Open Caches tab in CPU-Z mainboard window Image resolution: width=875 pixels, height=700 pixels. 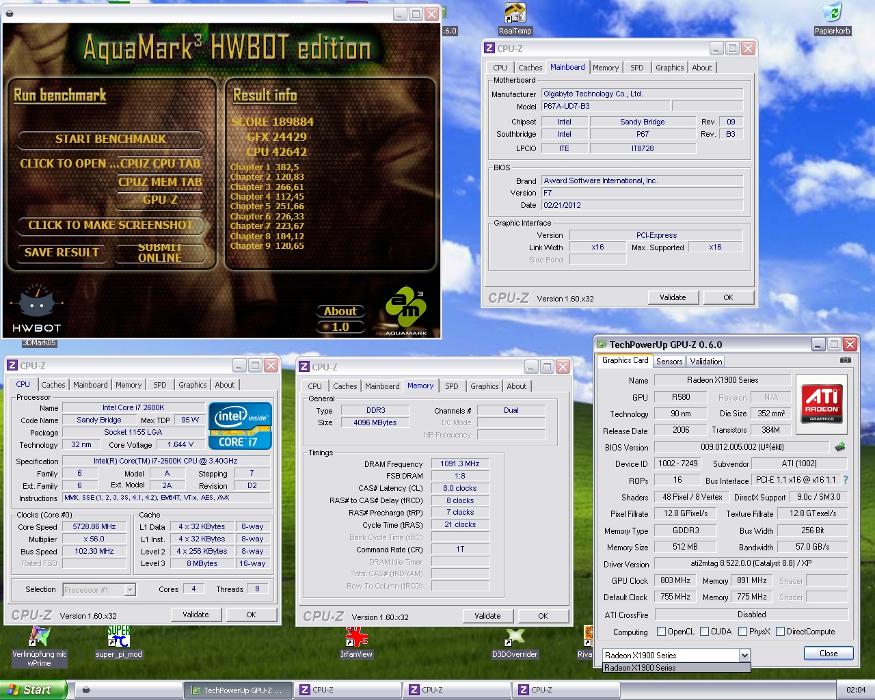[x=530, y=68]
